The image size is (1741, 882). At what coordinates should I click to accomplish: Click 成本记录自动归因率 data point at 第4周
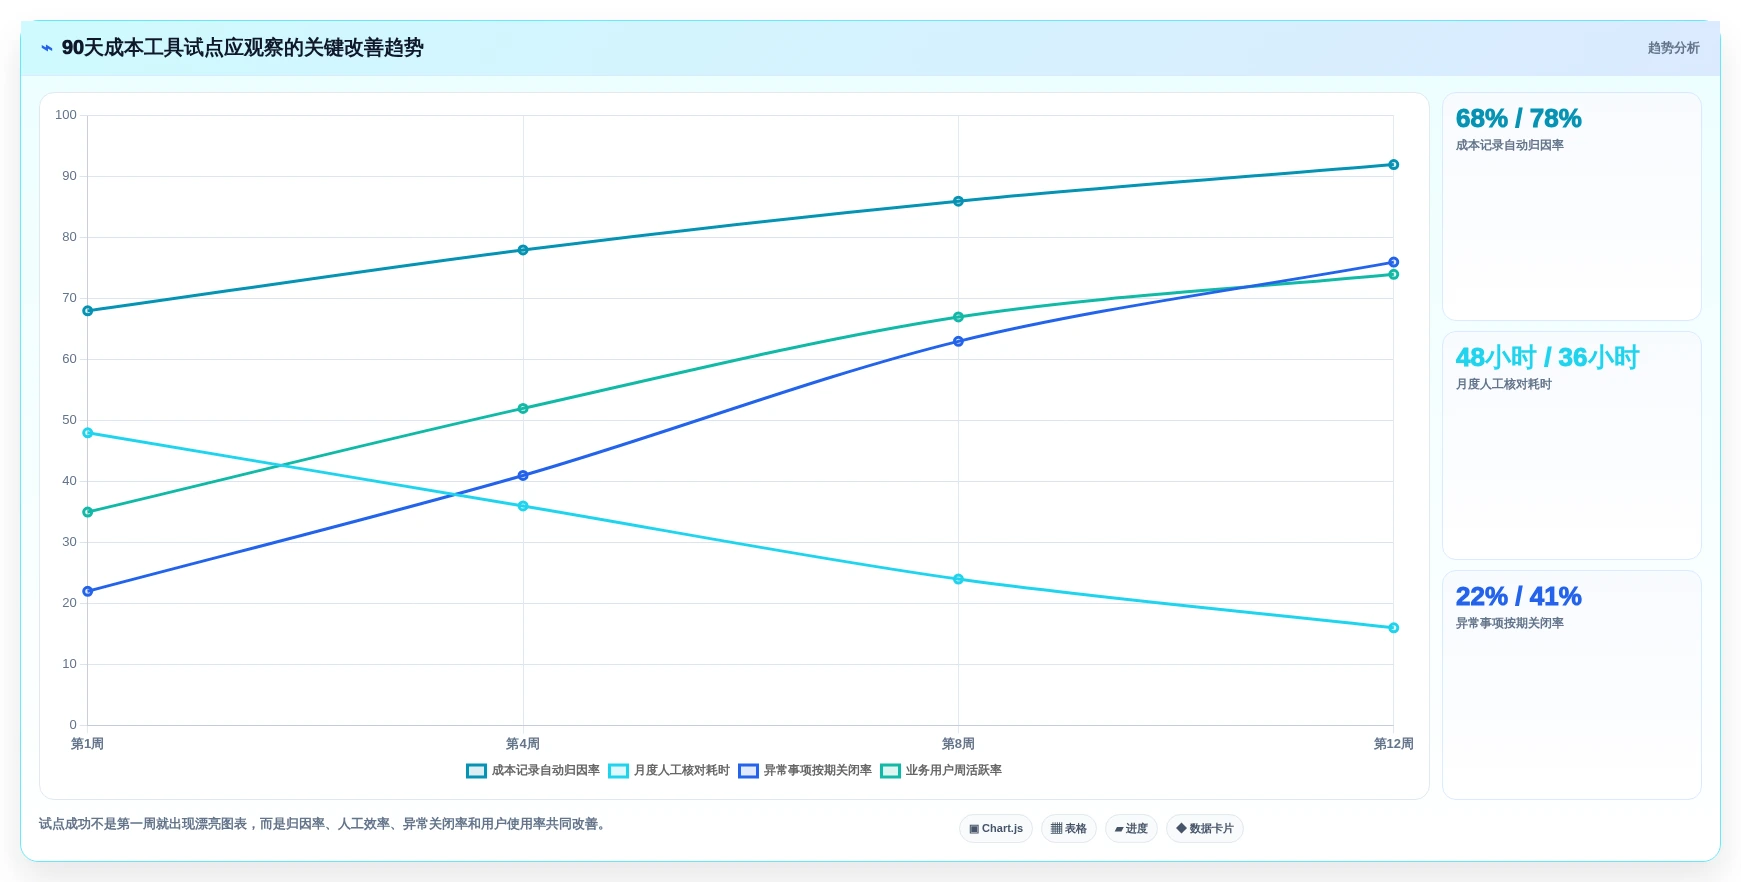[x=523, y=250]
